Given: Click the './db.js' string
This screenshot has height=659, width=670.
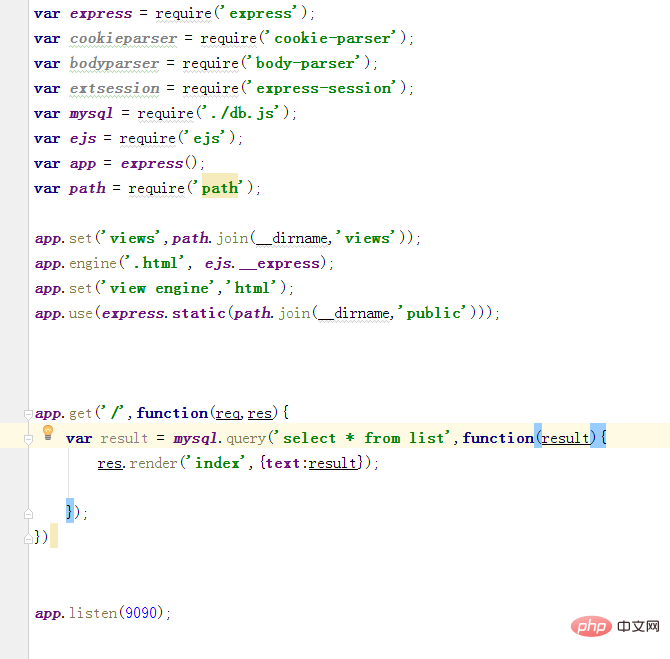Looking at the screenshot, I should pyautogui.click(x=242, y=113).
